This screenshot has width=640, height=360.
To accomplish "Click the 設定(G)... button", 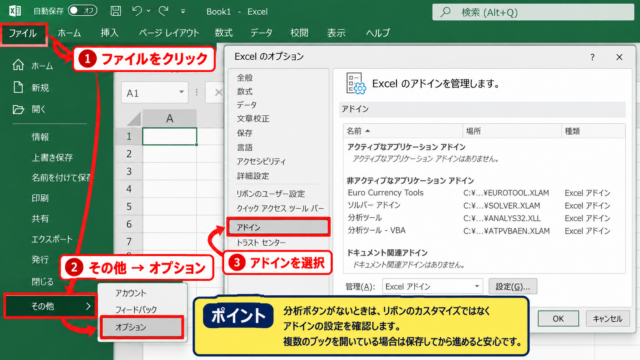I will pos(513,287).
